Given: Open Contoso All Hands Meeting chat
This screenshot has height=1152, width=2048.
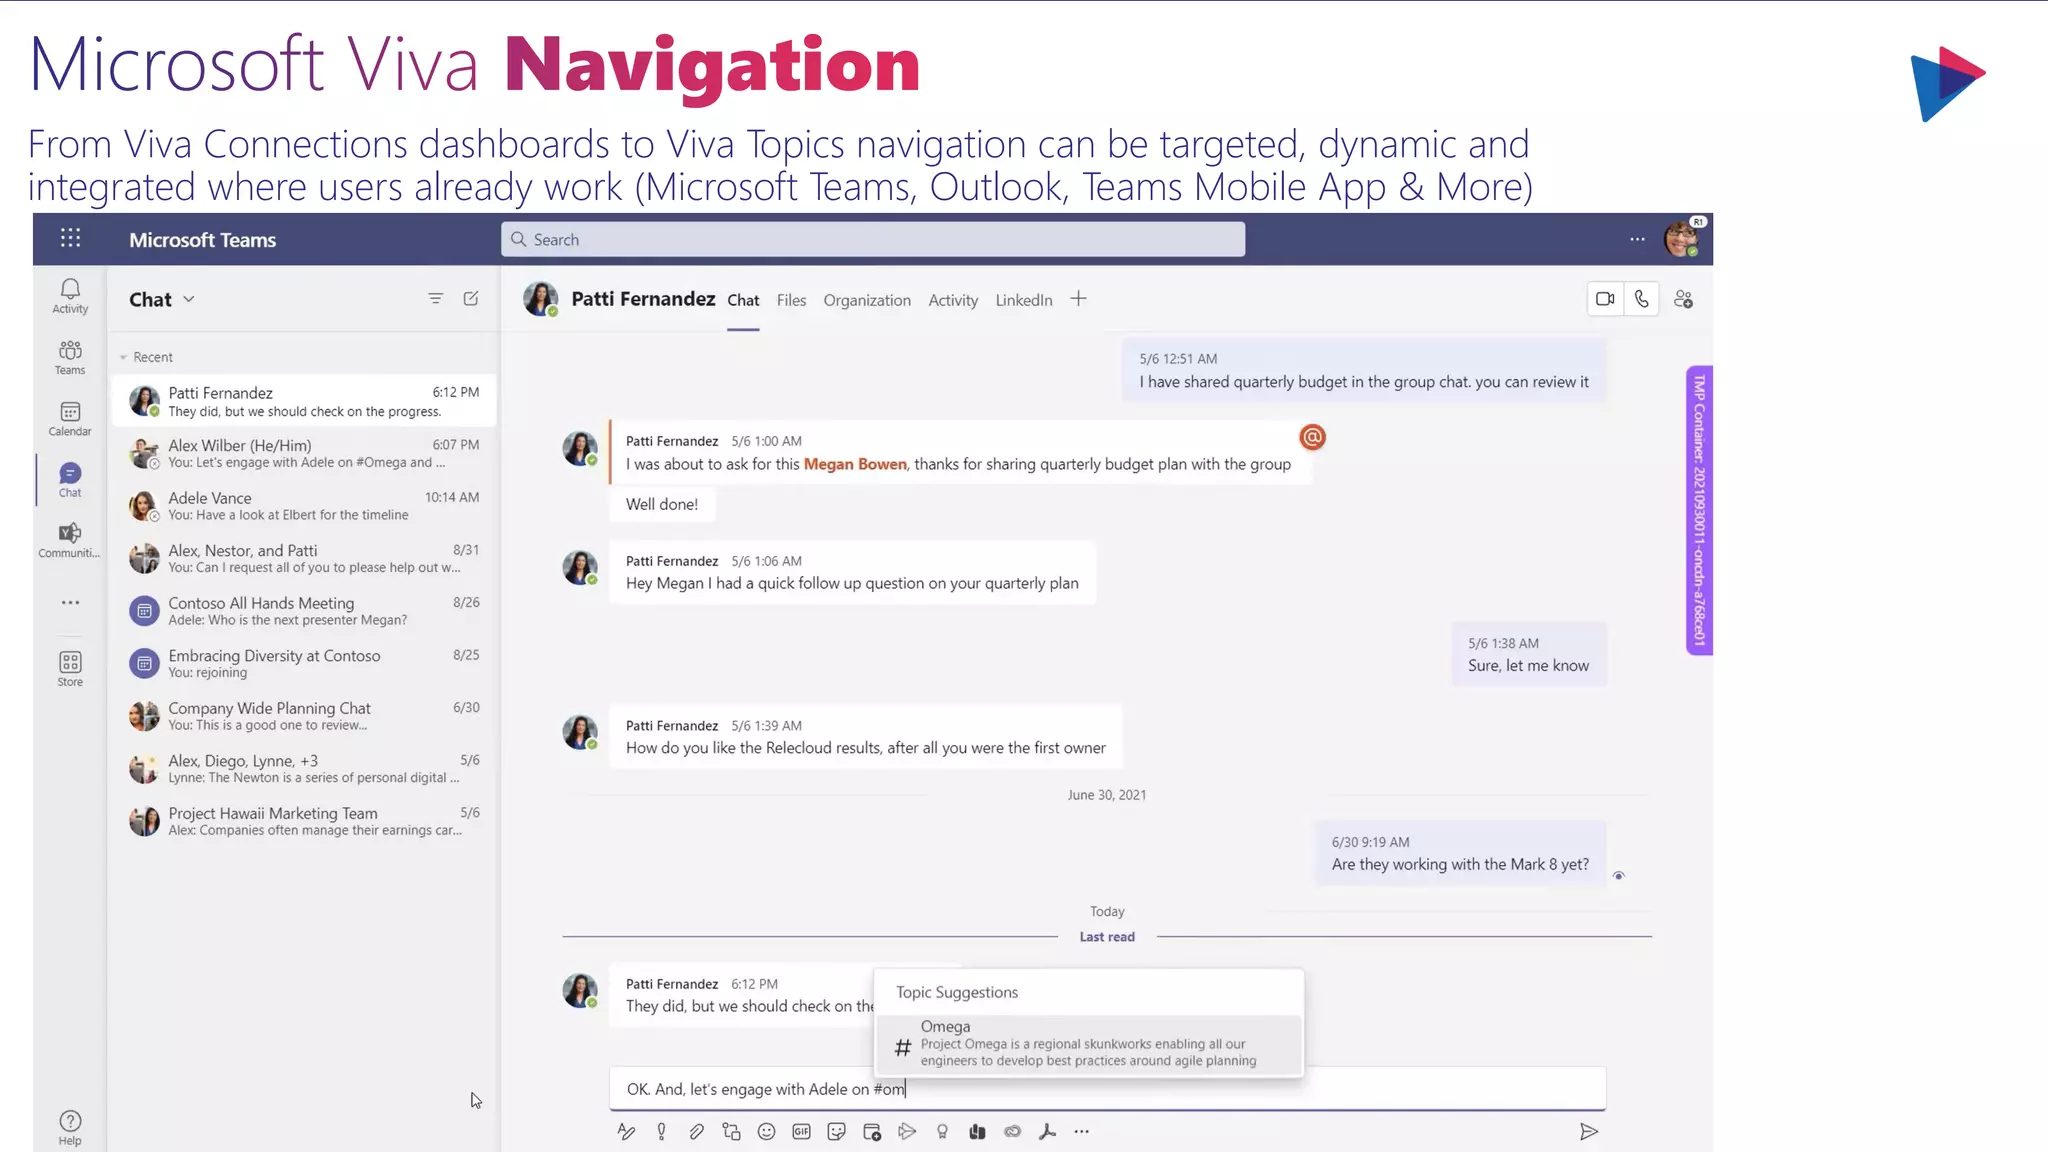Looking at the screenshot, I should [x=304, y=611].
